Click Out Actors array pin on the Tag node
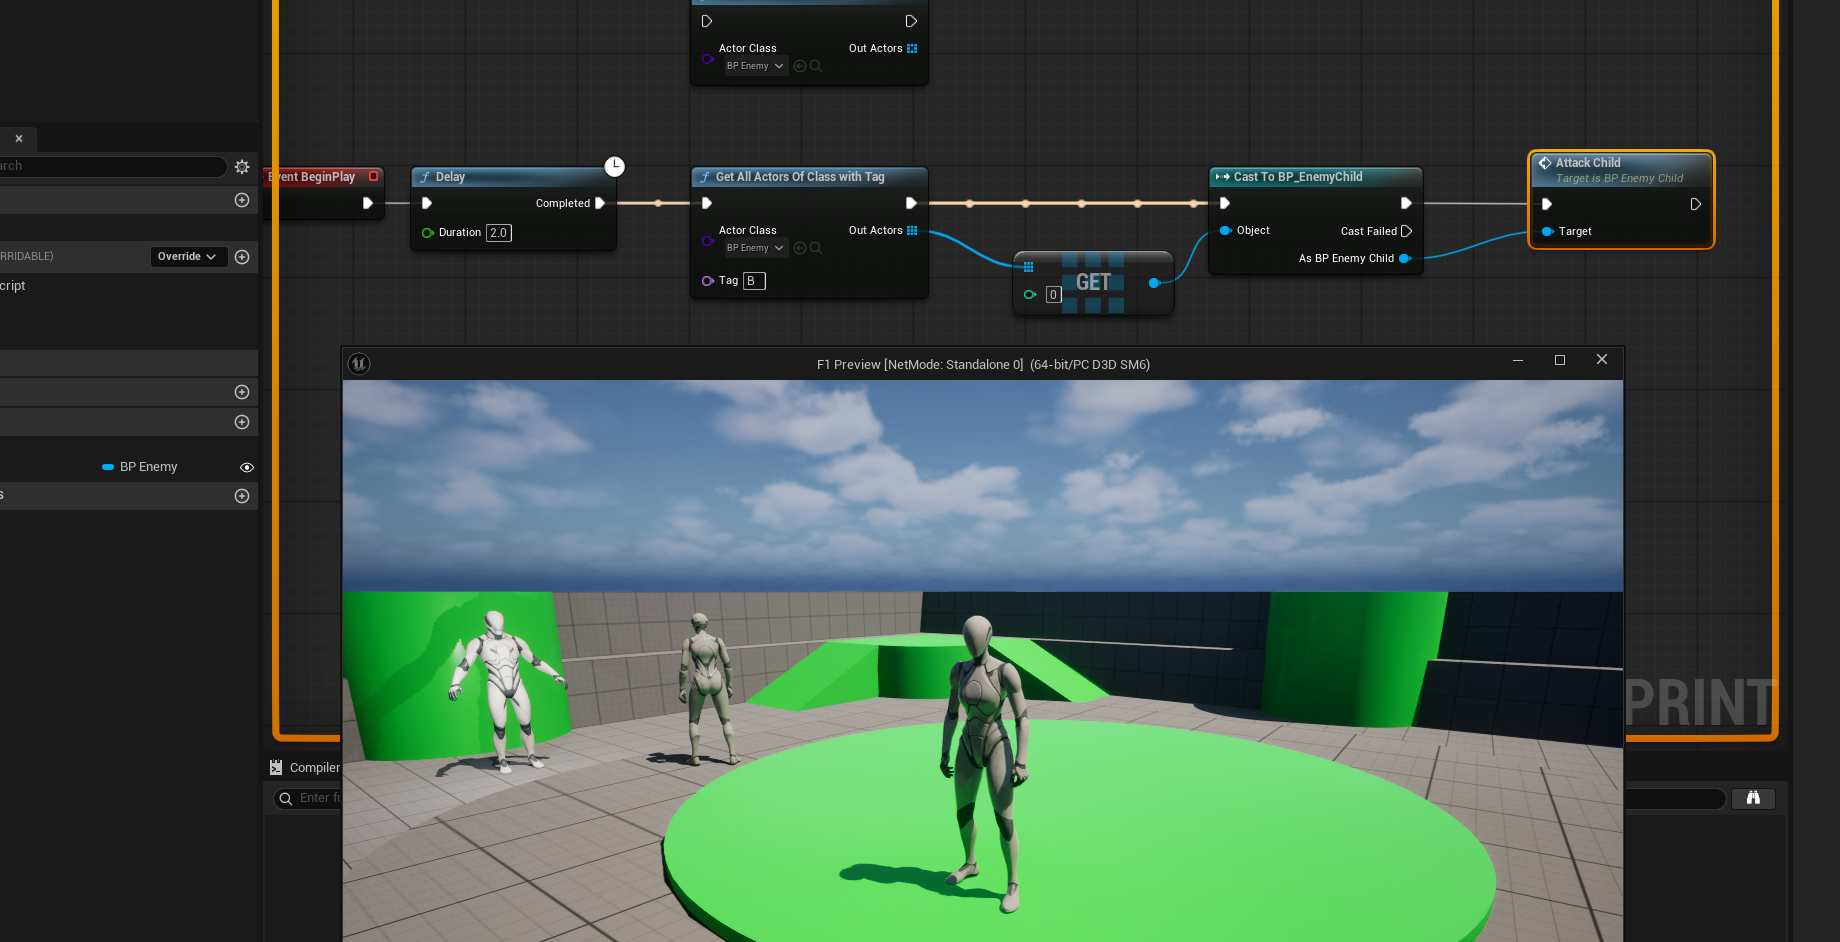The width and height of the screenshot is (1840, 942). click(912, 231)
